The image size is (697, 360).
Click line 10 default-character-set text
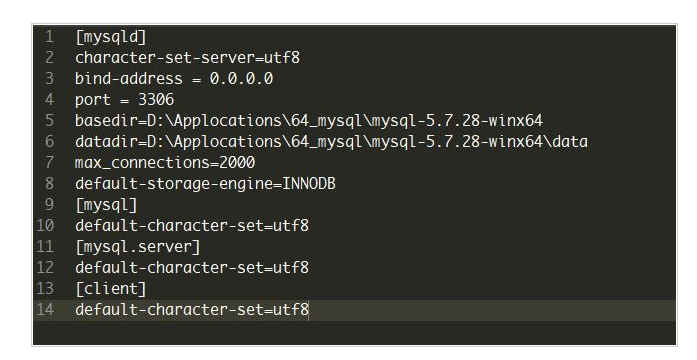[192, 226]
